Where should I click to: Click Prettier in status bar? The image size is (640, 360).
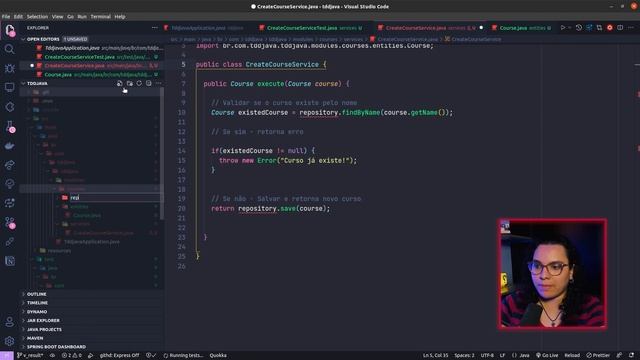click(x=598, y=355)
